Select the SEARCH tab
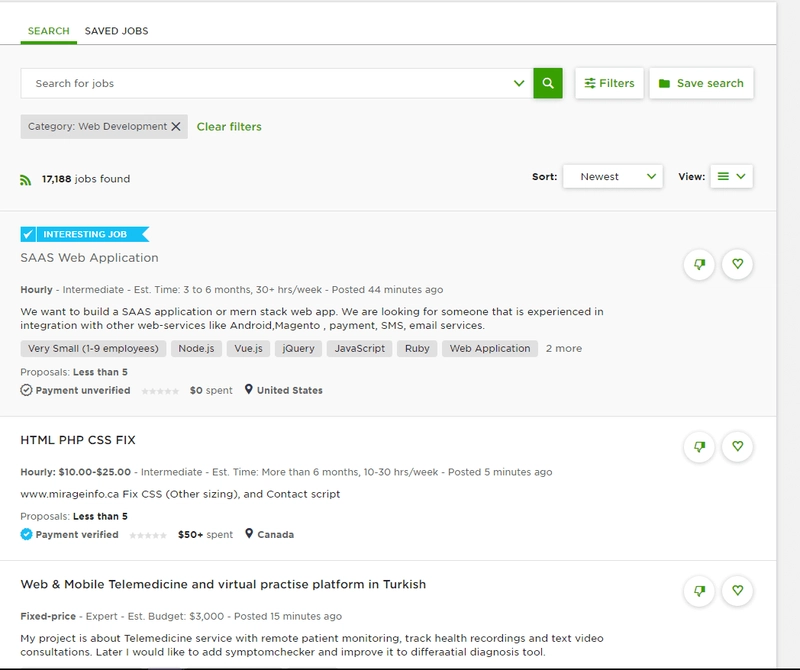 (x=48, y=31)
